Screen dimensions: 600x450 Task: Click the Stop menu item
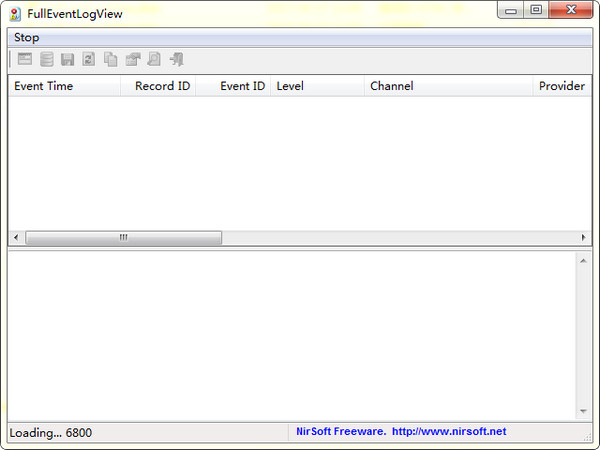pyautogui.click(x=27, y=37)
